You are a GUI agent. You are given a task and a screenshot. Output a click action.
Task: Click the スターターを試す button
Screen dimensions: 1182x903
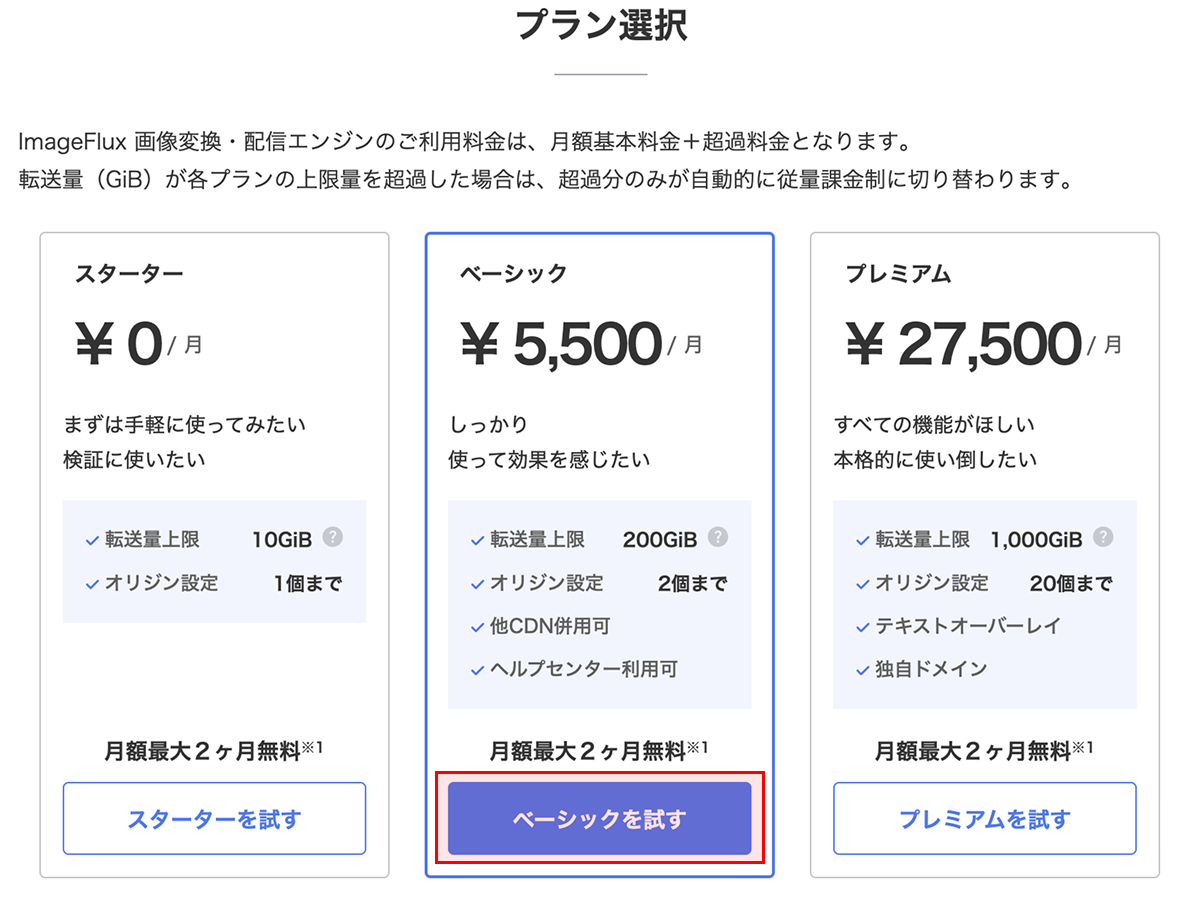point(214,818)
